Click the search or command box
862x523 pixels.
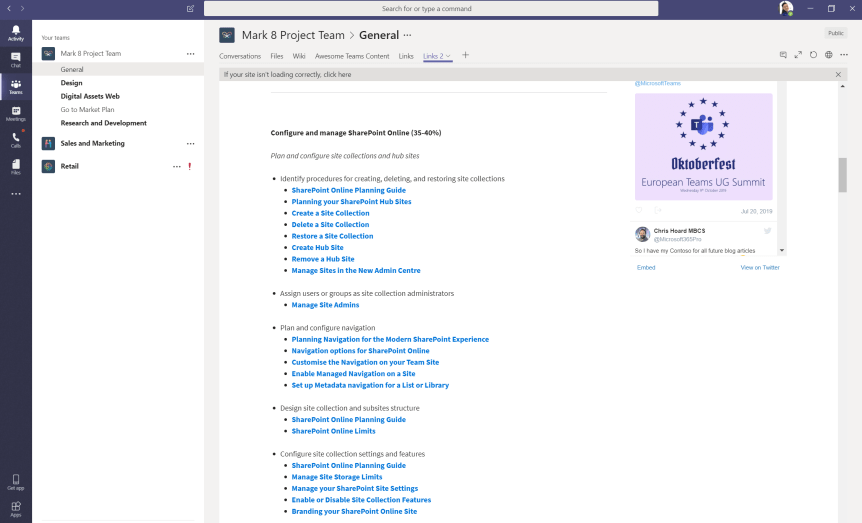431,8
